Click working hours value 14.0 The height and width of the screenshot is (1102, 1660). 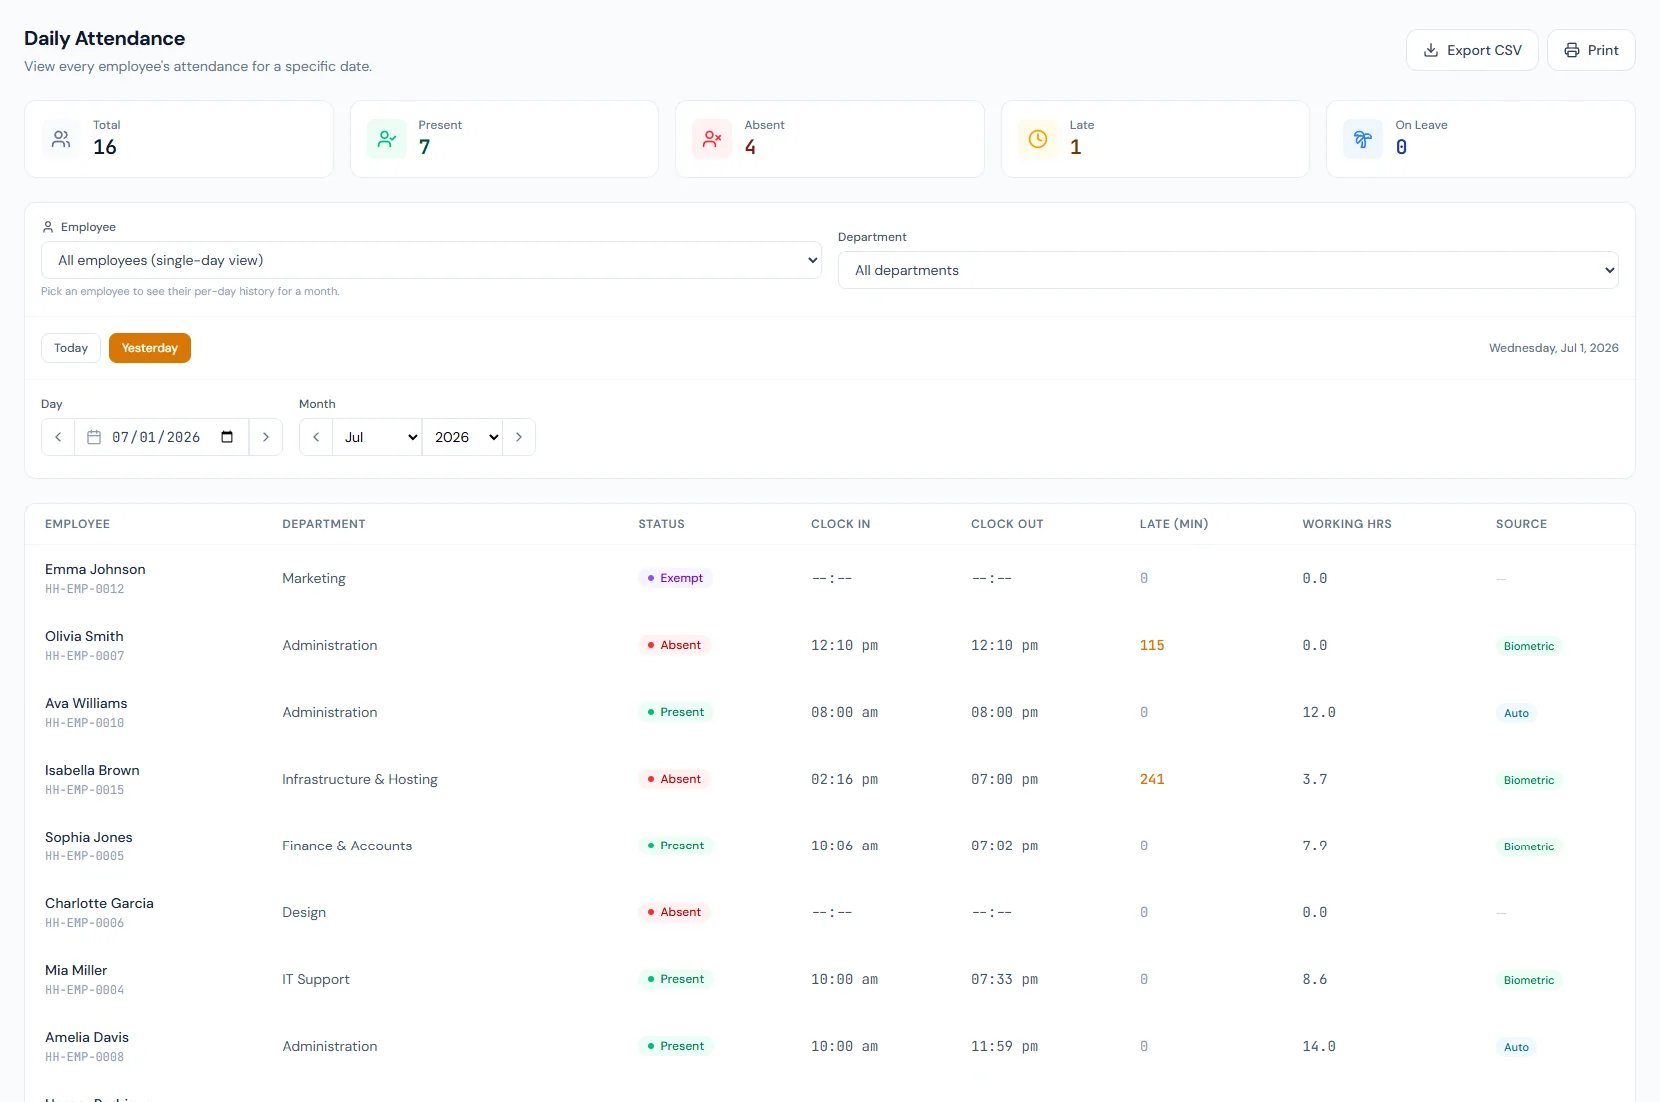click(x=1319, y=1046)
